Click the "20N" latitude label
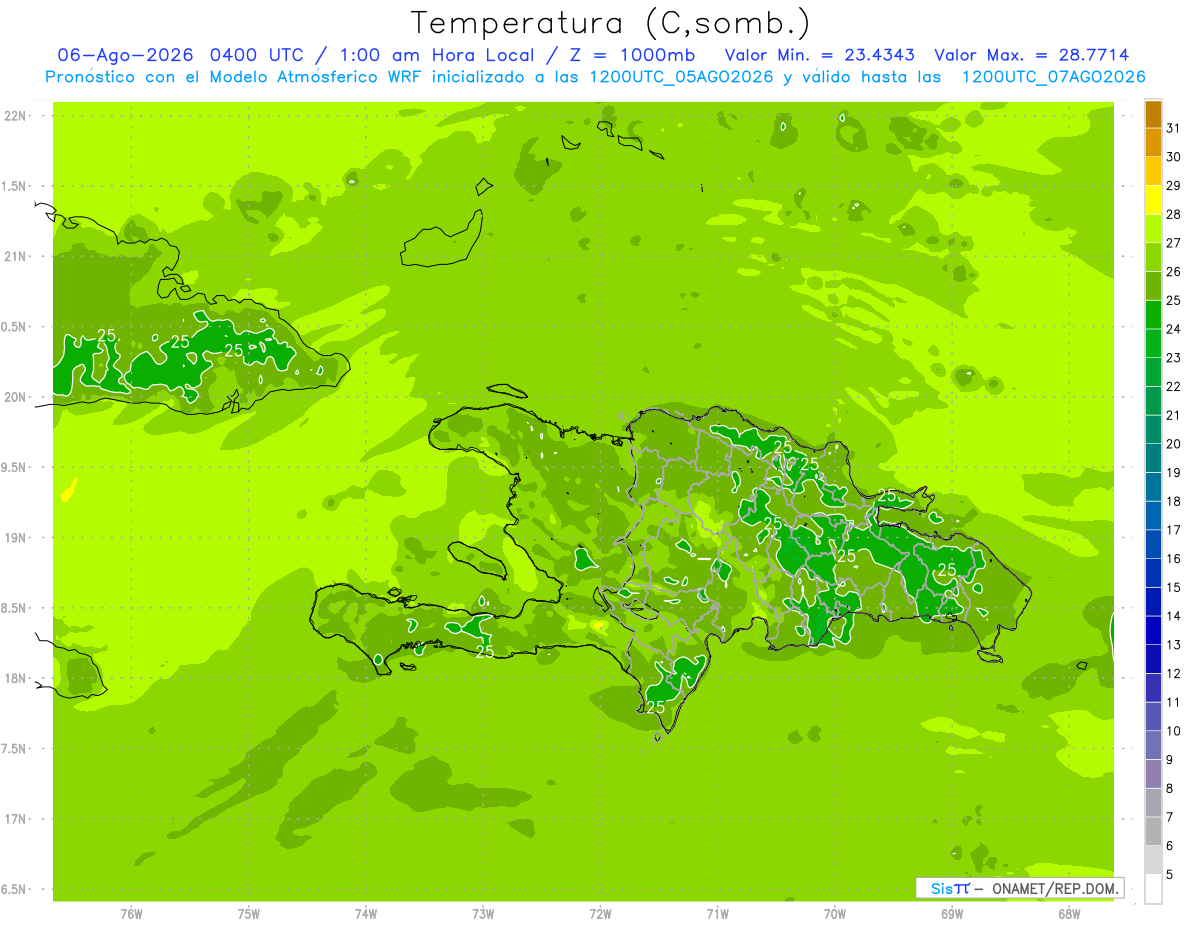Screen dimensions: 1200x927 [16, 397]
